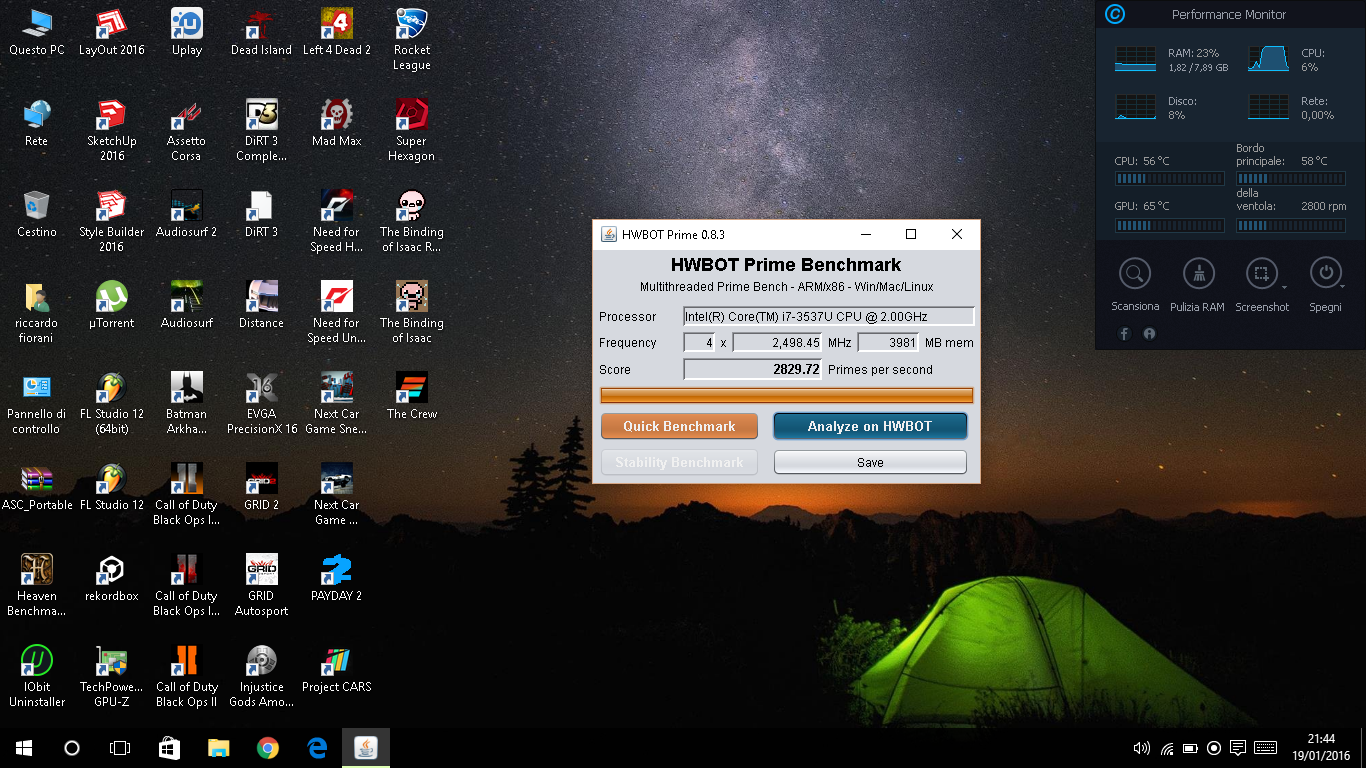1366x768 pixels.
Task: Open Microsoft Edge from the taskbar
Action: click(x=317, y=748)
